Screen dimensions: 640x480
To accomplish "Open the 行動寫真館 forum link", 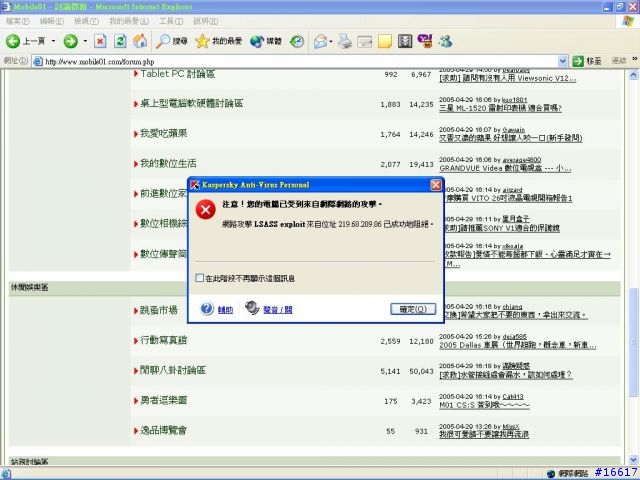I will [x=164, y=340].
